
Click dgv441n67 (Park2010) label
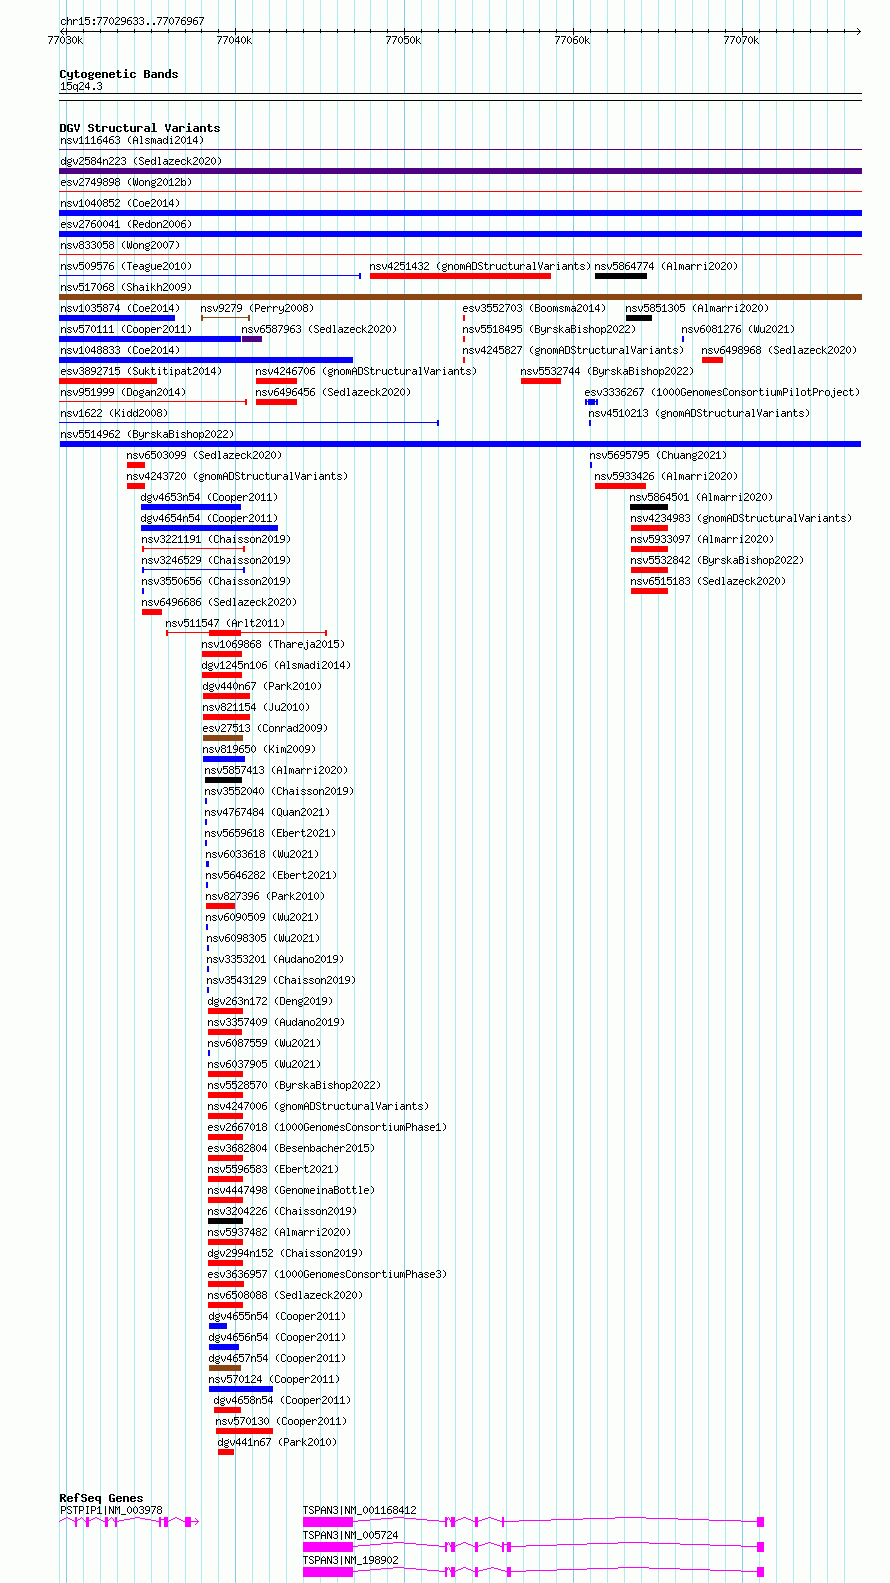tap(277, 1442)
